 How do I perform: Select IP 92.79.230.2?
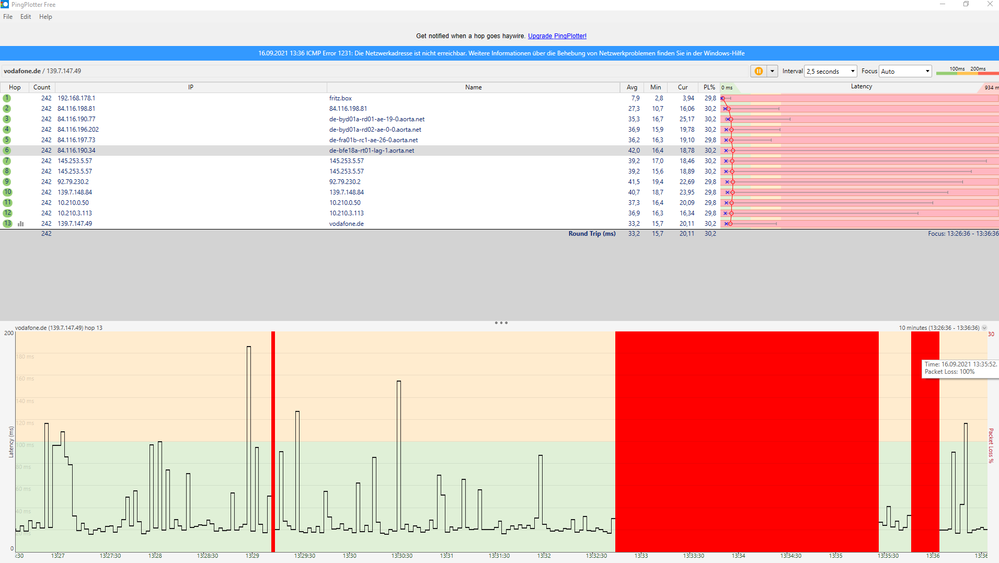(x=73, y=182)
